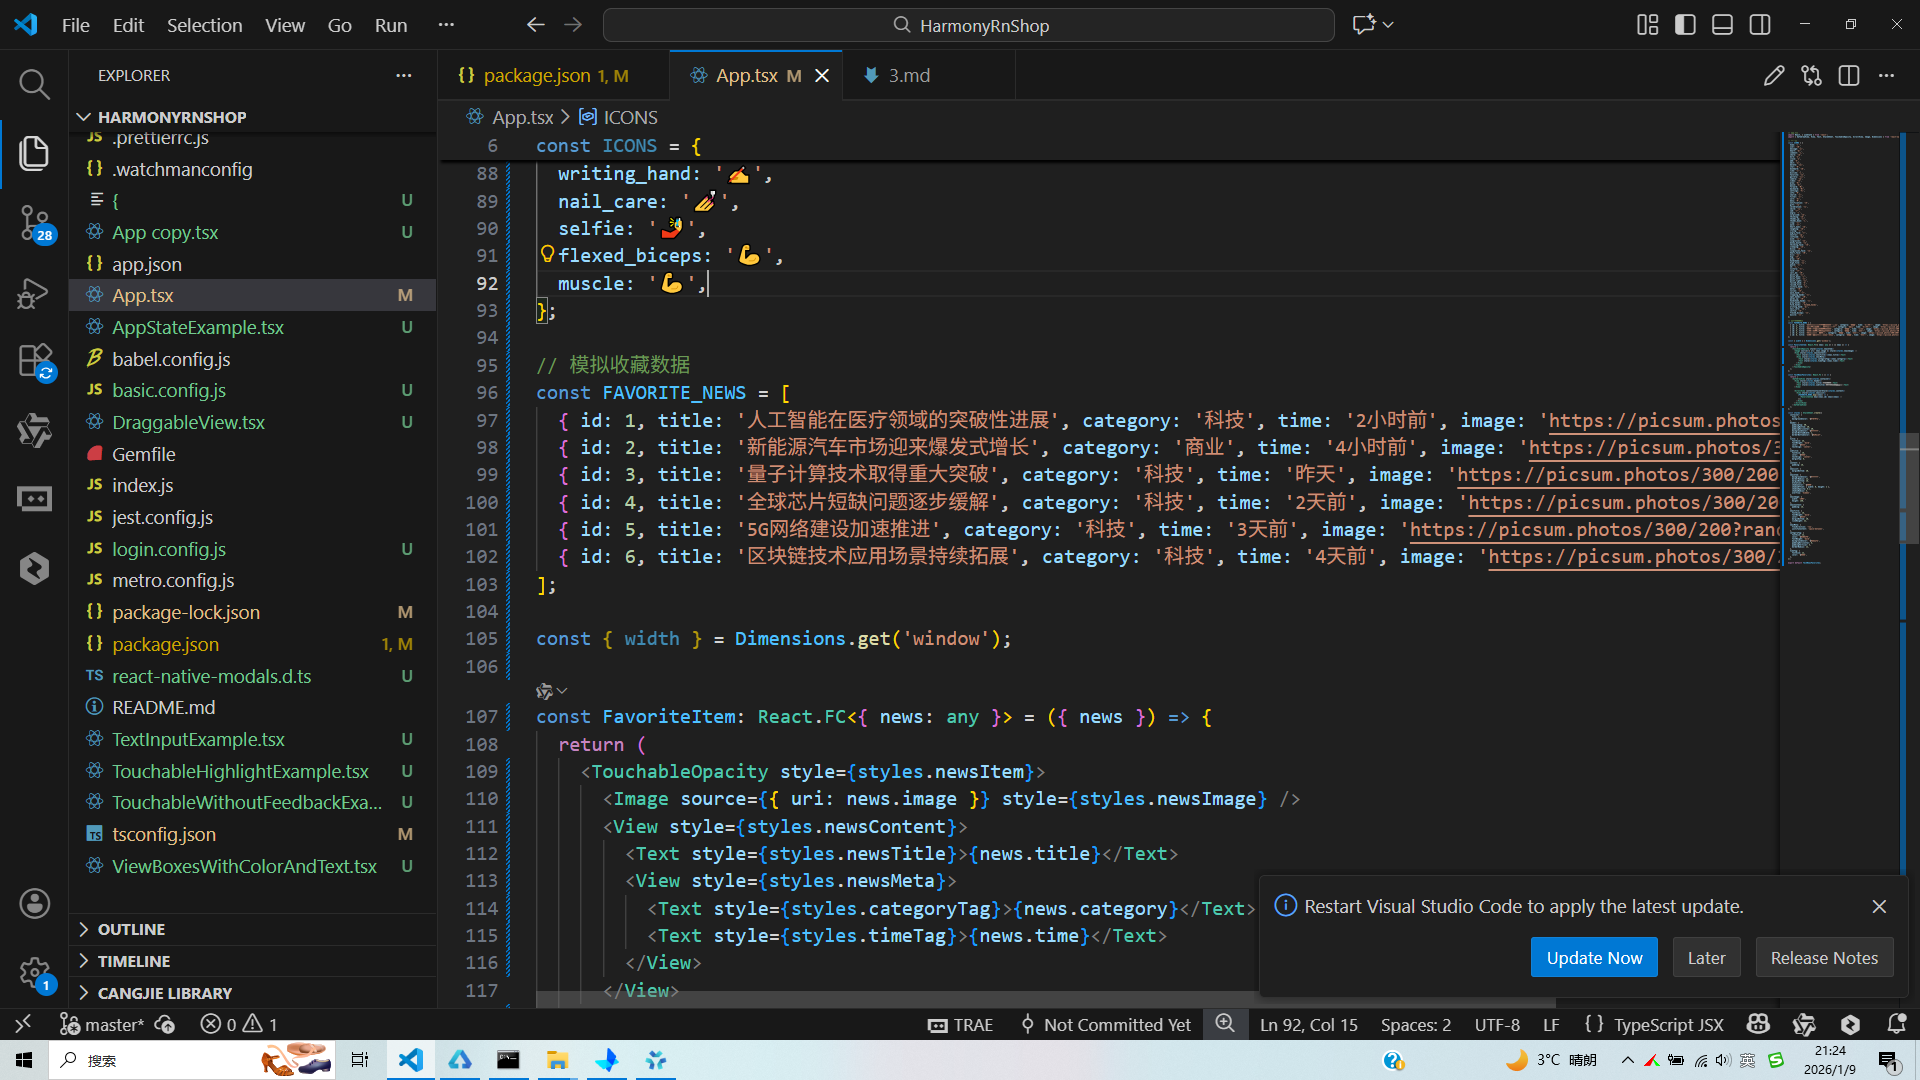Viewport: 1920px width, 1080px height.
Task: Open the Release Notes button
Action: tap(1824, 958)
